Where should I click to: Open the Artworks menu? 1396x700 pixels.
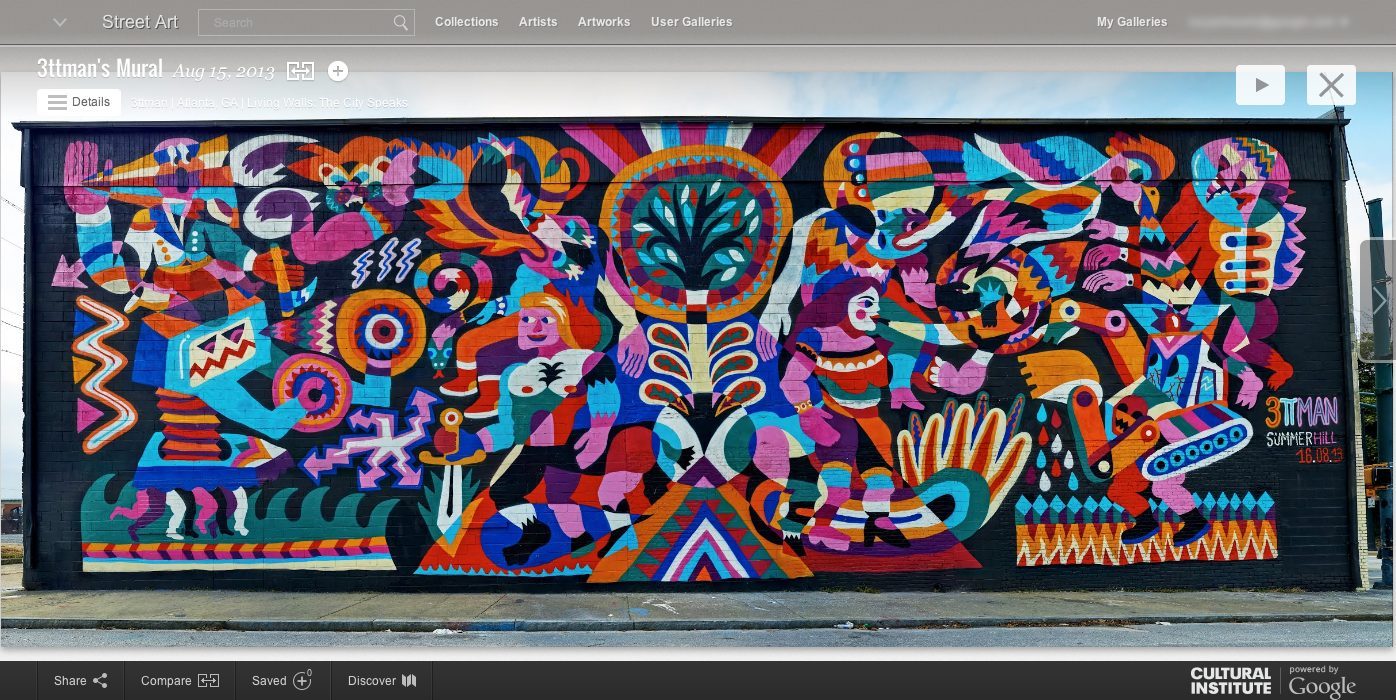point(604,22)
